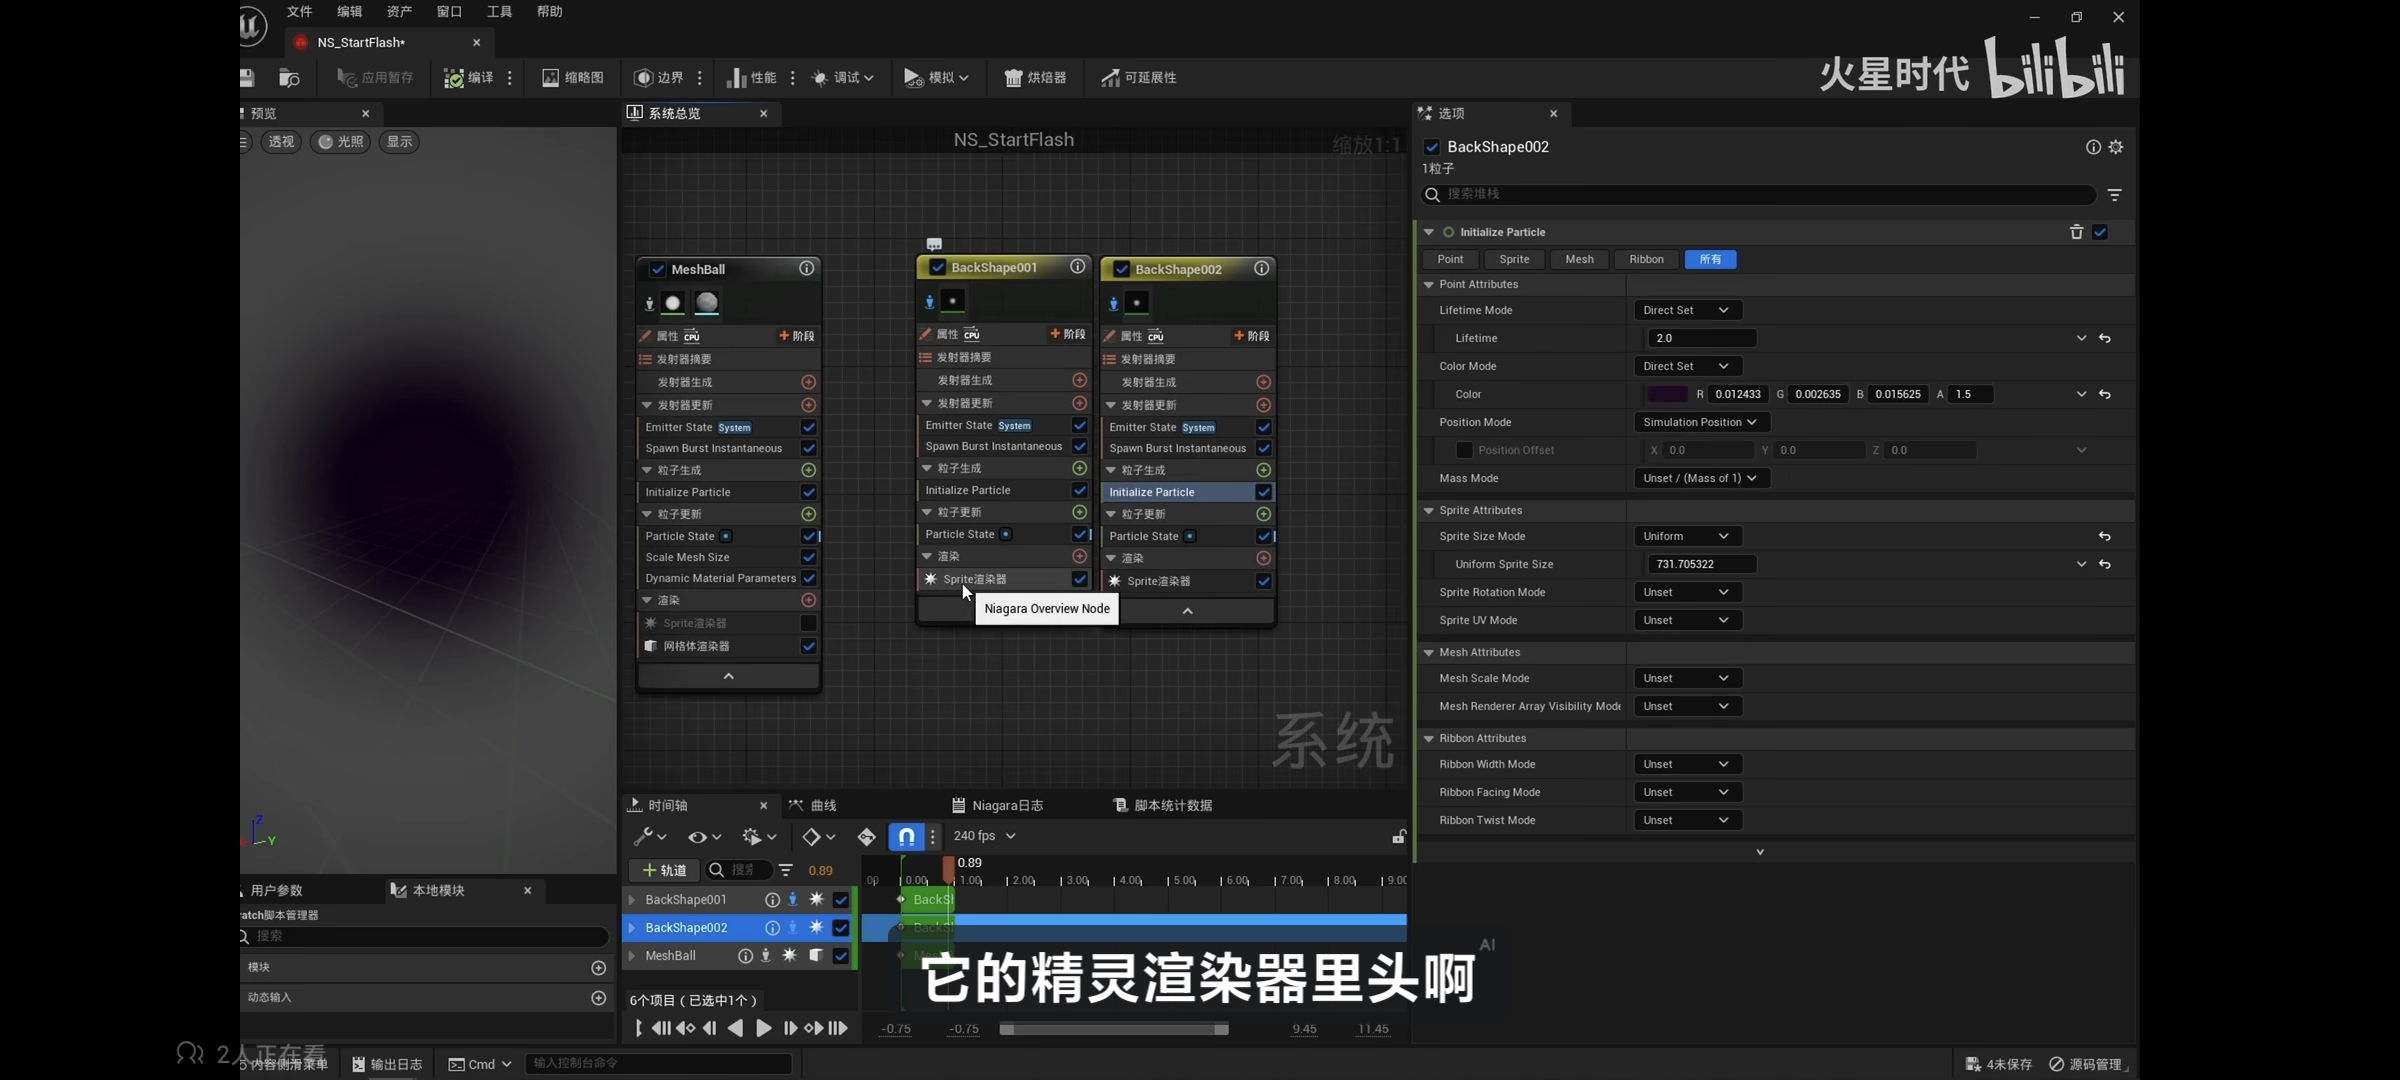Click the 轨道 add track button
The height and width of the screenshot is (1080, 2400).
coord(664,870)
